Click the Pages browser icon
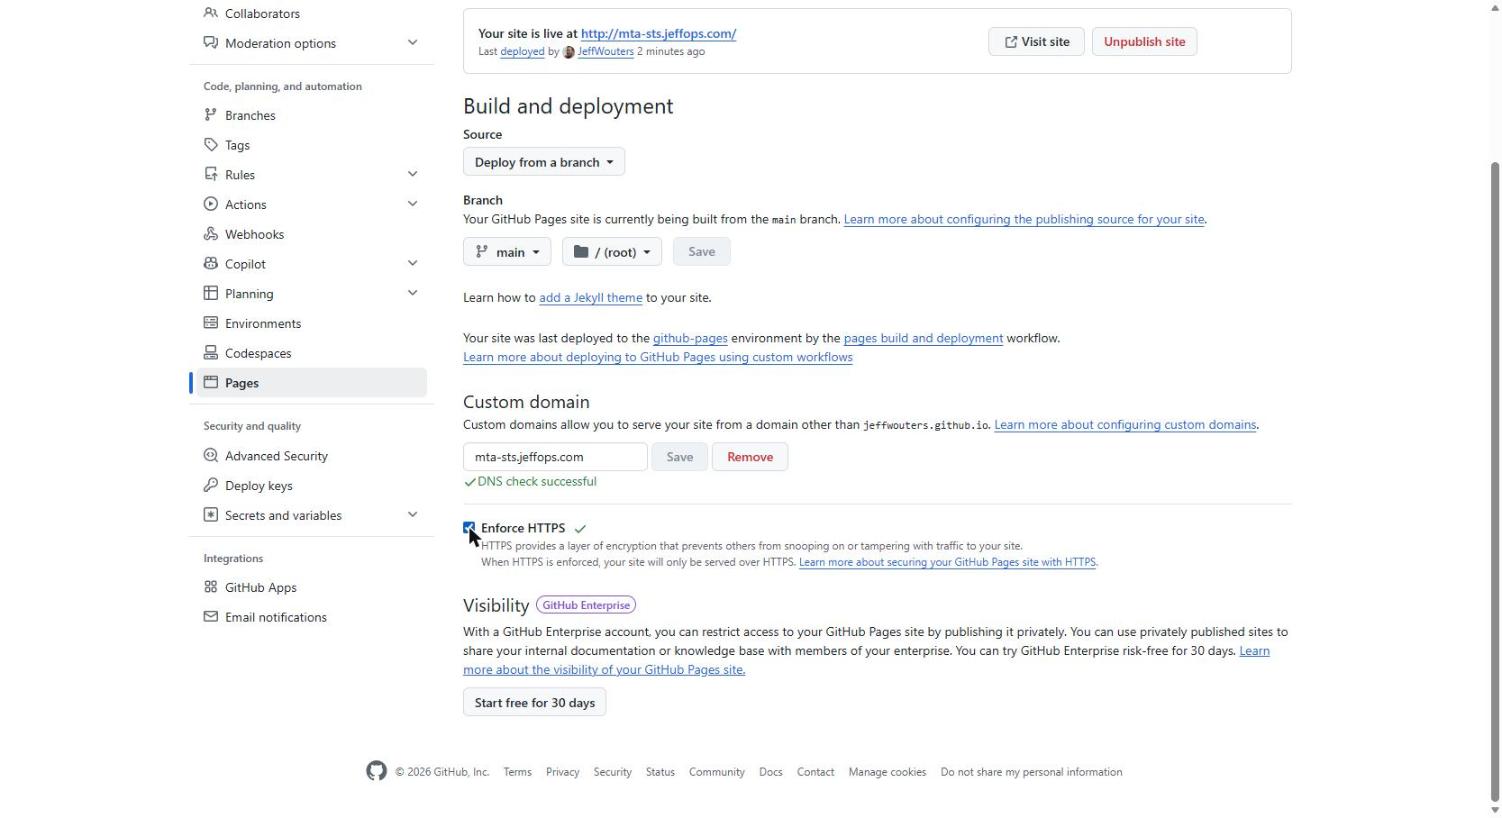Image resolution: width=1502 pixels, height=818 pixels. point(210,382)
